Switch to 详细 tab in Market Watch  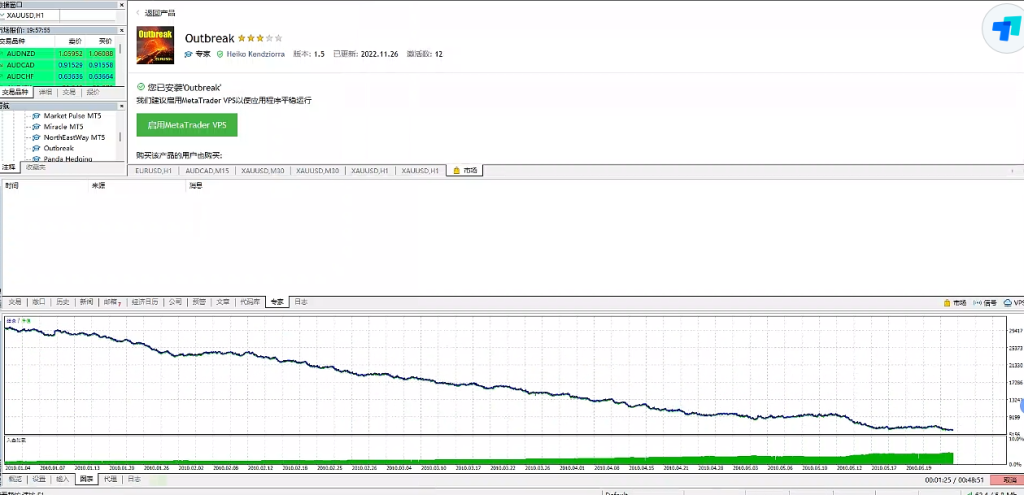point(45,92)
